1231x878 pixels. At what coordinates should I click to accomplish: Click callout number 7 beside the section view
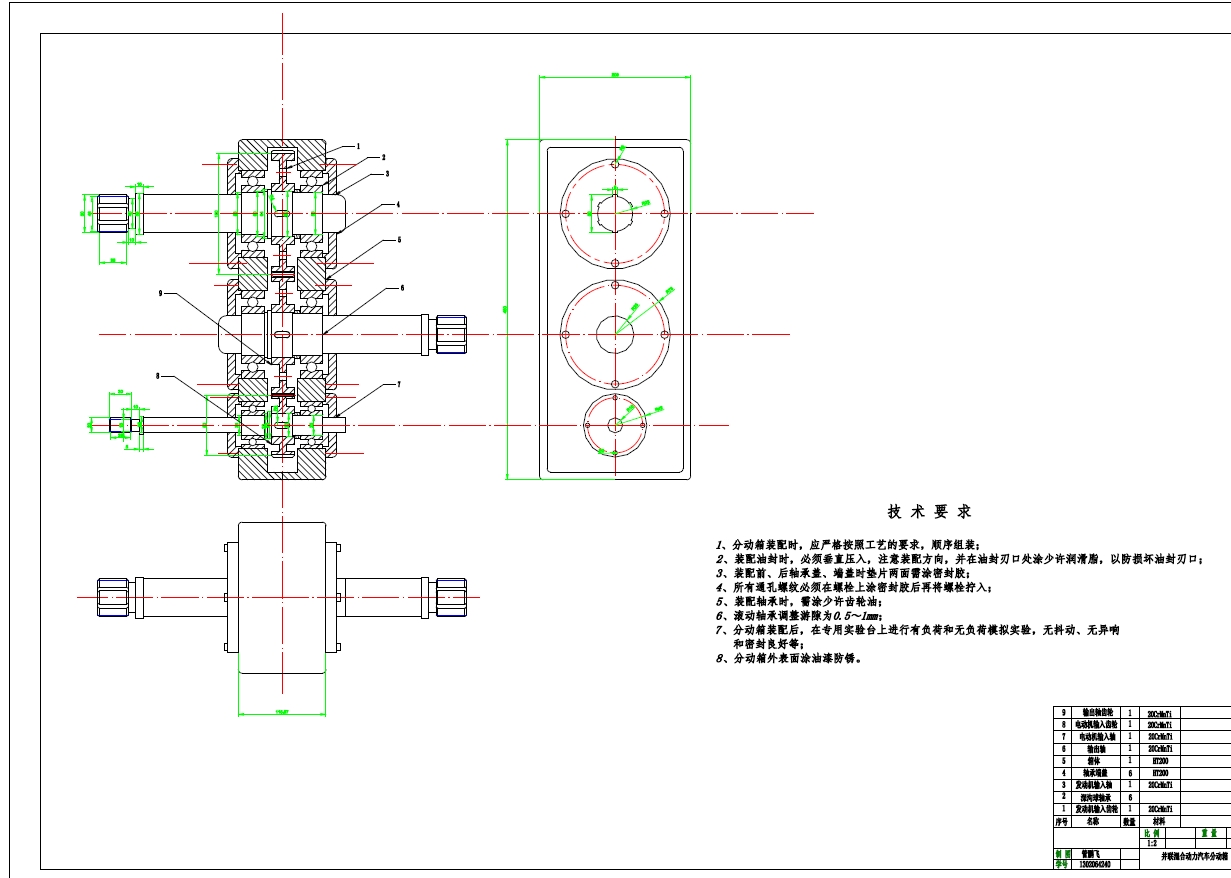pos(398,384)
